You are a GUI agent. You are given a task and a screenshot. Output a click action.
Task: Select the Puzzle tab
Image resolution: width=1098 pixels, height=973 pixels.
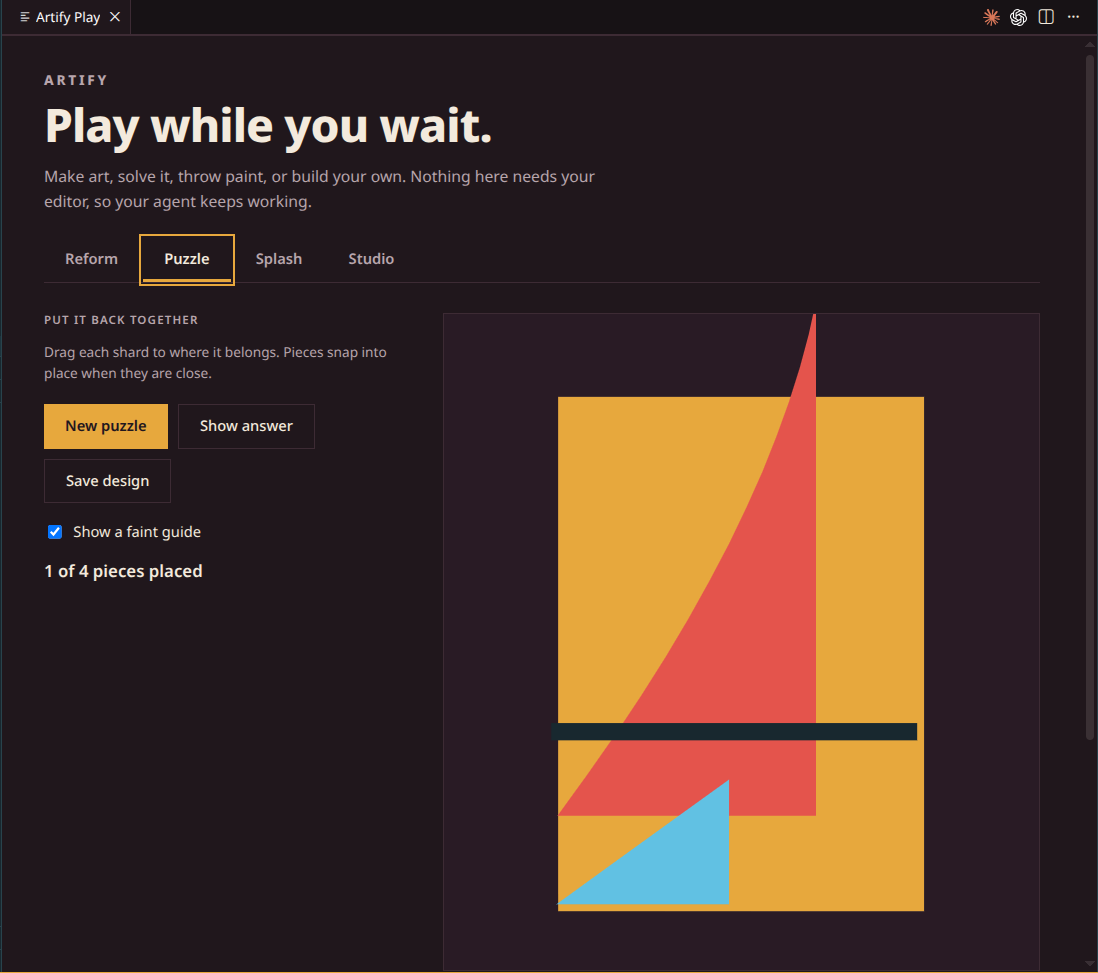click(x=187, y=259)
